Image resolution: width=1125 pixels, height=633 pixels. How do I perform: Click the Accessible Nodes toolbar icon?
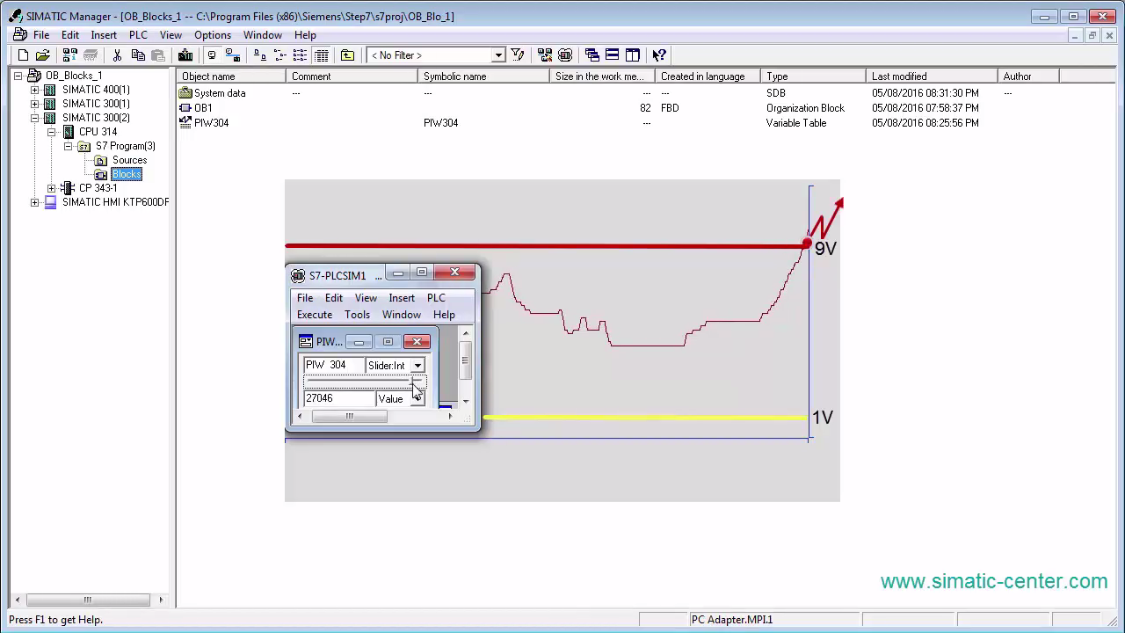coord(70,55)
